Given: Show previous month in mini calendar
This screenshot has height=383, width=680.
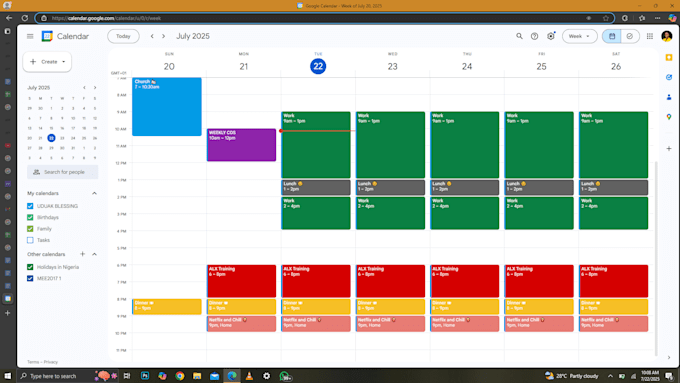Looking at the screenshot, I should coord(84,88).
